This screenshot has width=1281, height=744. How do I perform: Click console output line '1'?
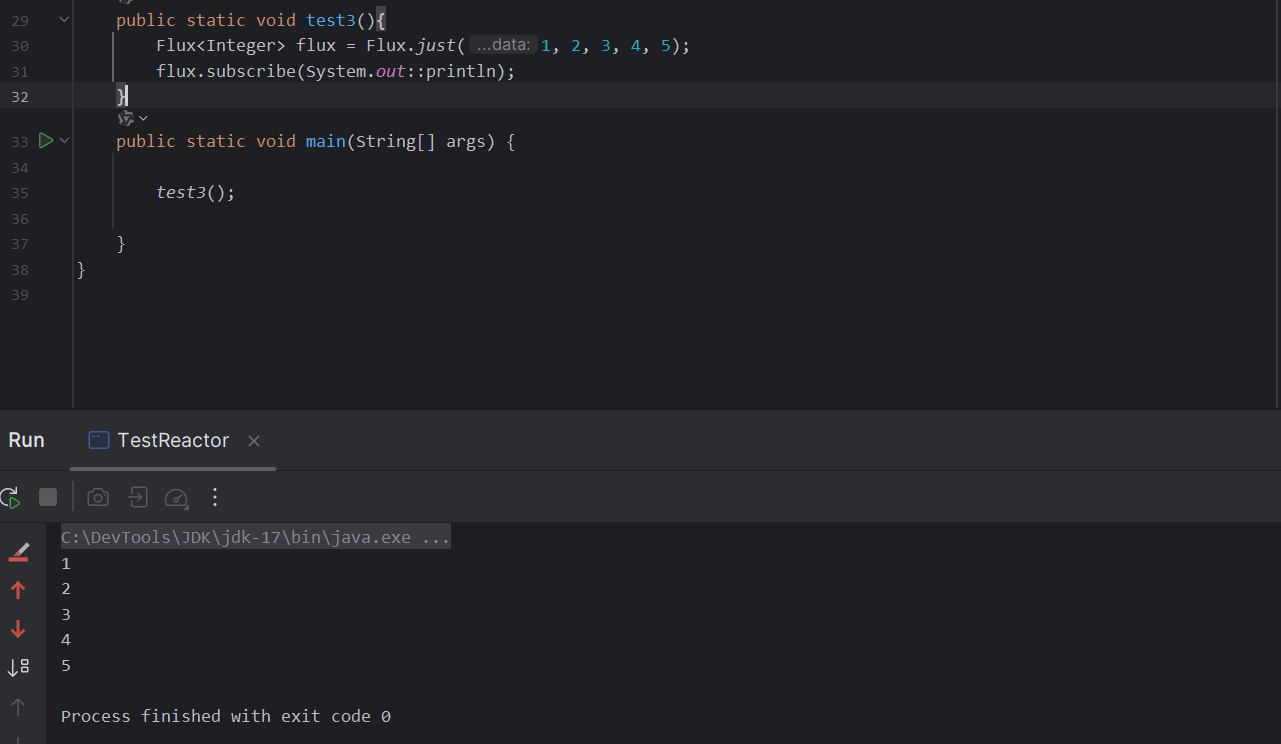coord(66,563)
